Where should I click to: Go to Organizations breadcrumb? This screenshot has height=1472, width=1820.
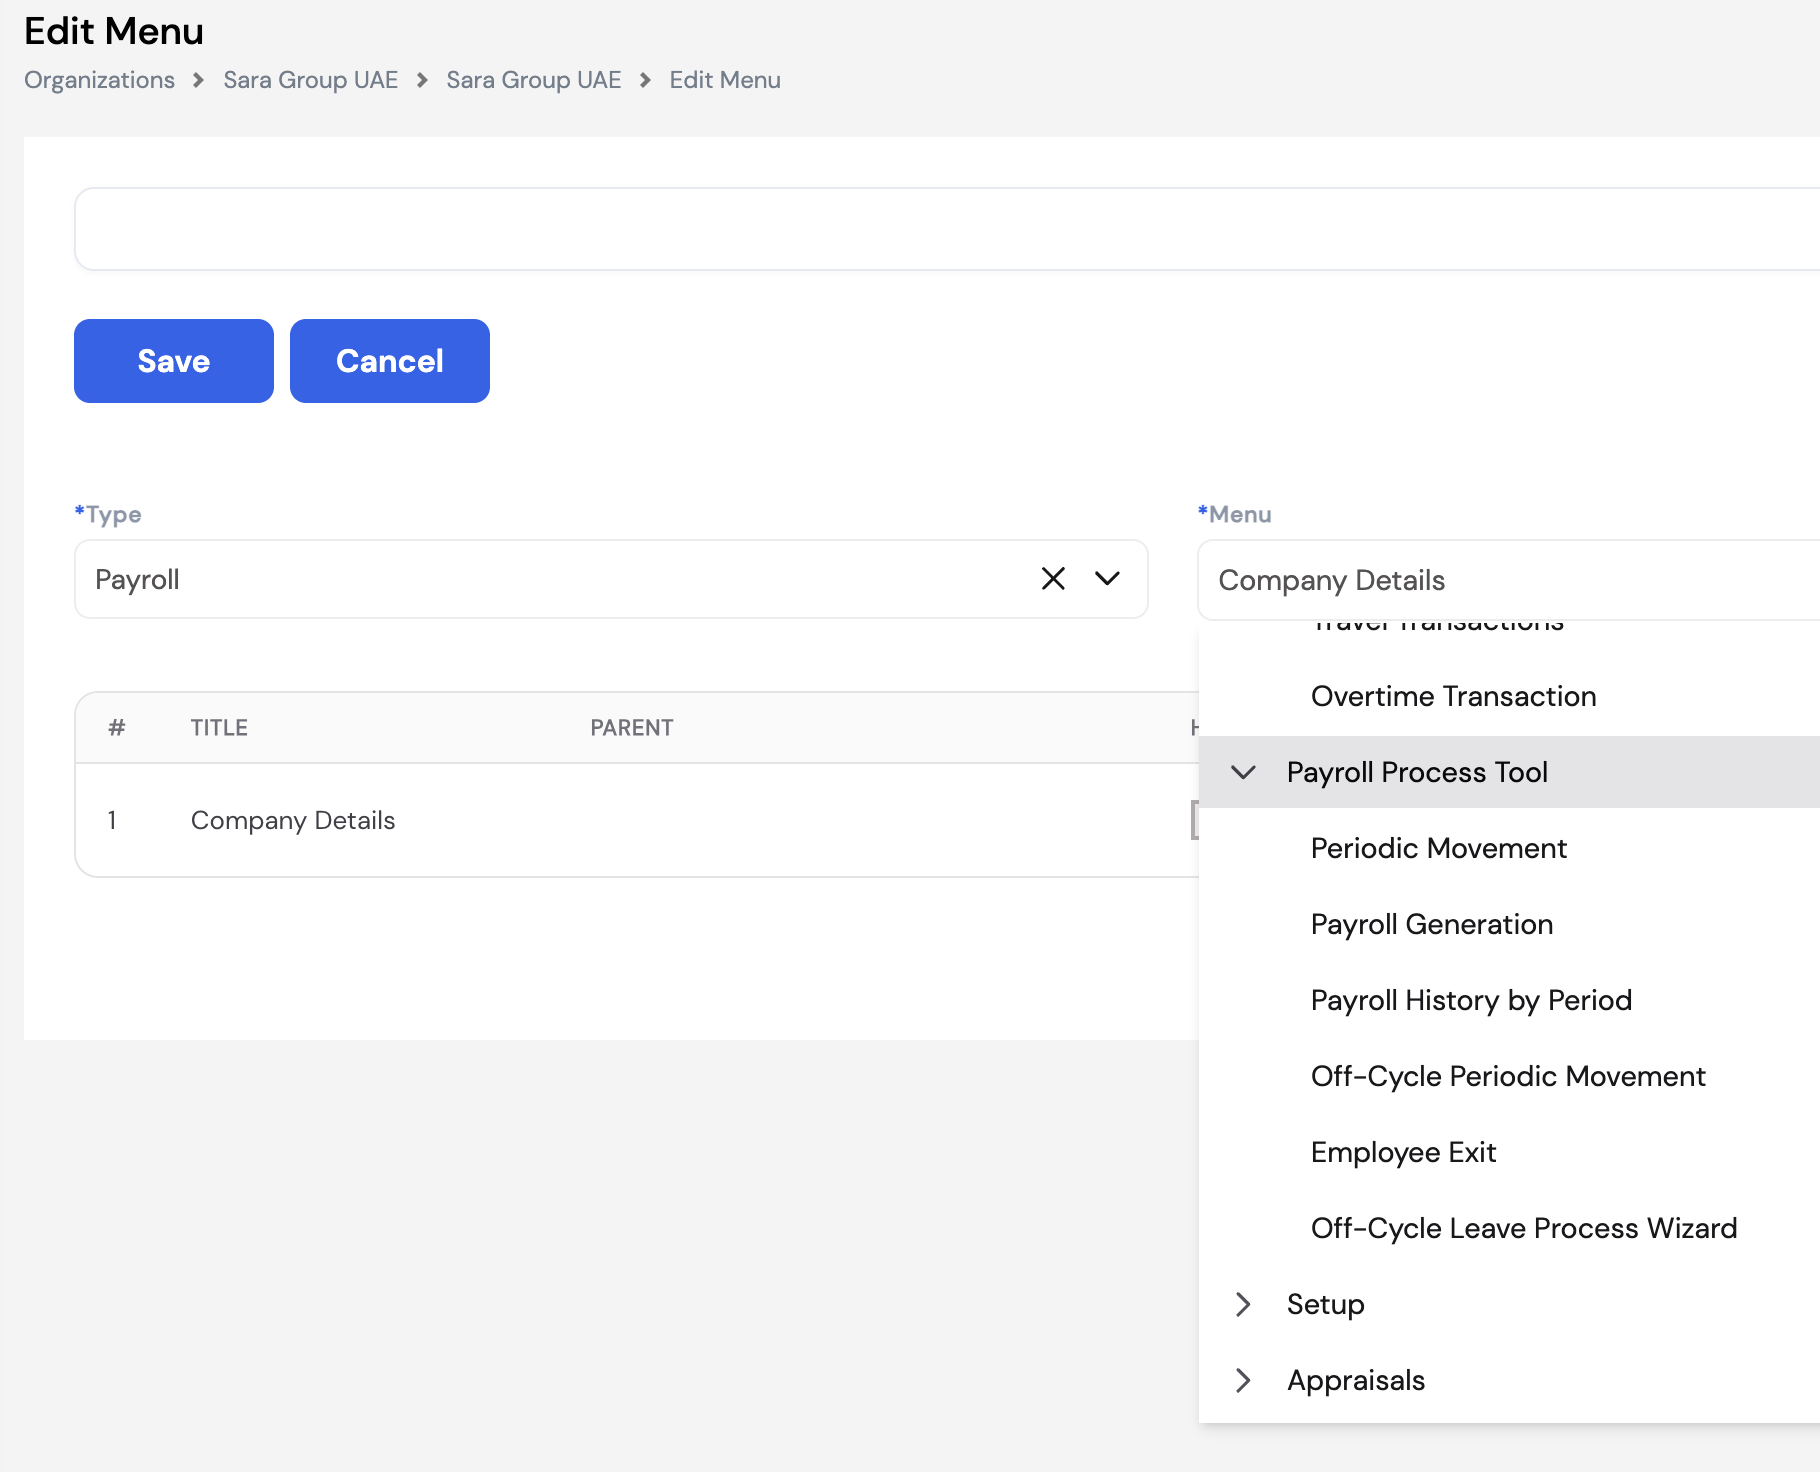coord(99,80)
